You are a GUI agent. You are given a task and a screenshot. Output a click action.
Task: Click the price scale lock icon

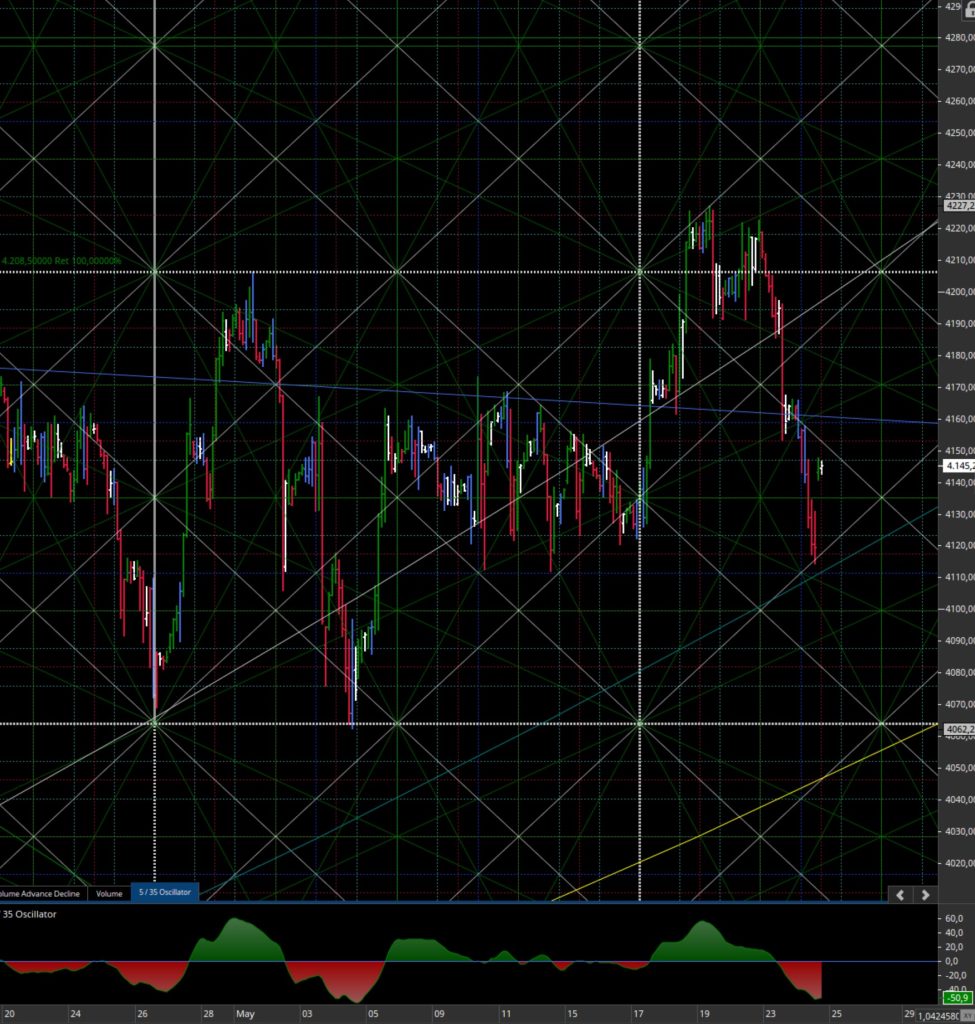(969, 9)
